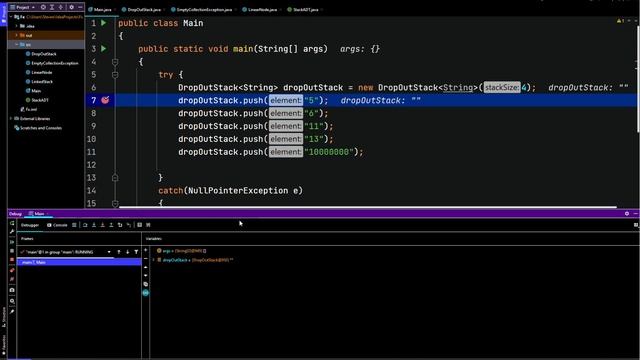Open the Project panel settings gear
Viewport: 640px width, 360px height.
tap(71, 7)
